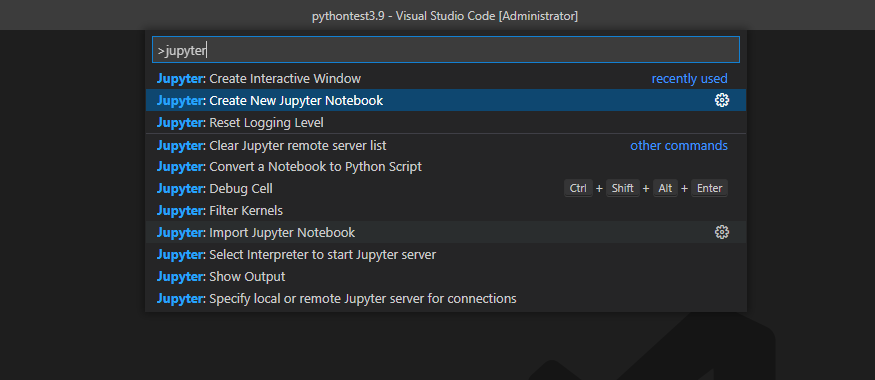Select Jupyter: Debug Cell command
This screenshot has height=380, width=875.
tap(446, 189)
